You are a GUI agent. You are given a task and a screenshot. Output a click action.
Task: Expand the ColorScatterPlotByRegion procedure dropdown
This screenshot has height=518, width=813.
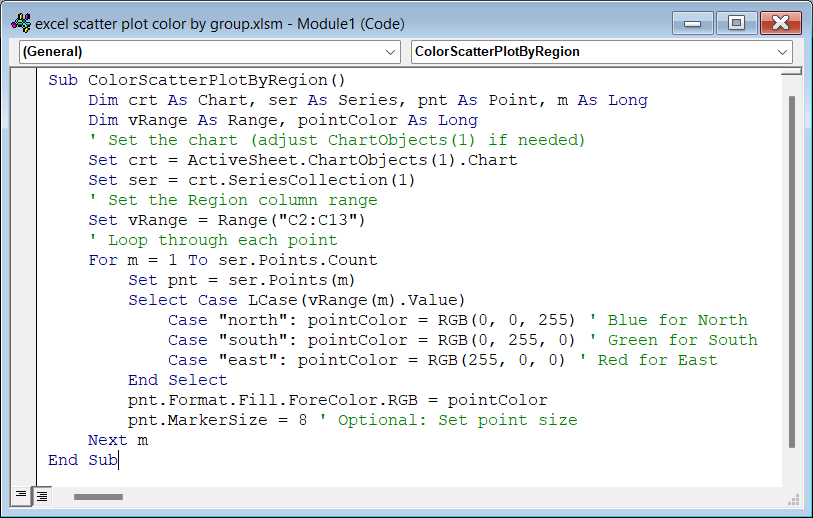pos(602,51)
